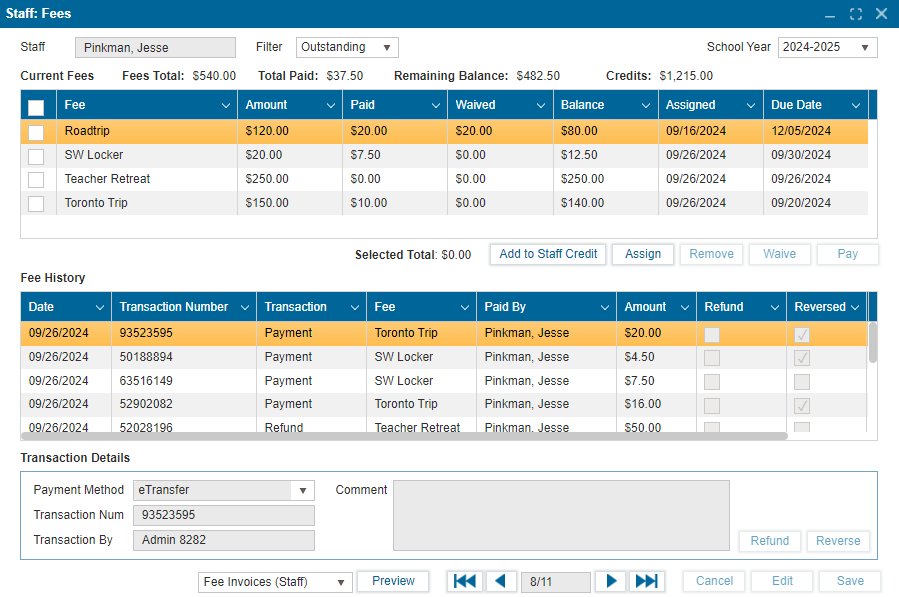899x597 pixels.
Task: Go to the previous record
Action: point(501,581)
